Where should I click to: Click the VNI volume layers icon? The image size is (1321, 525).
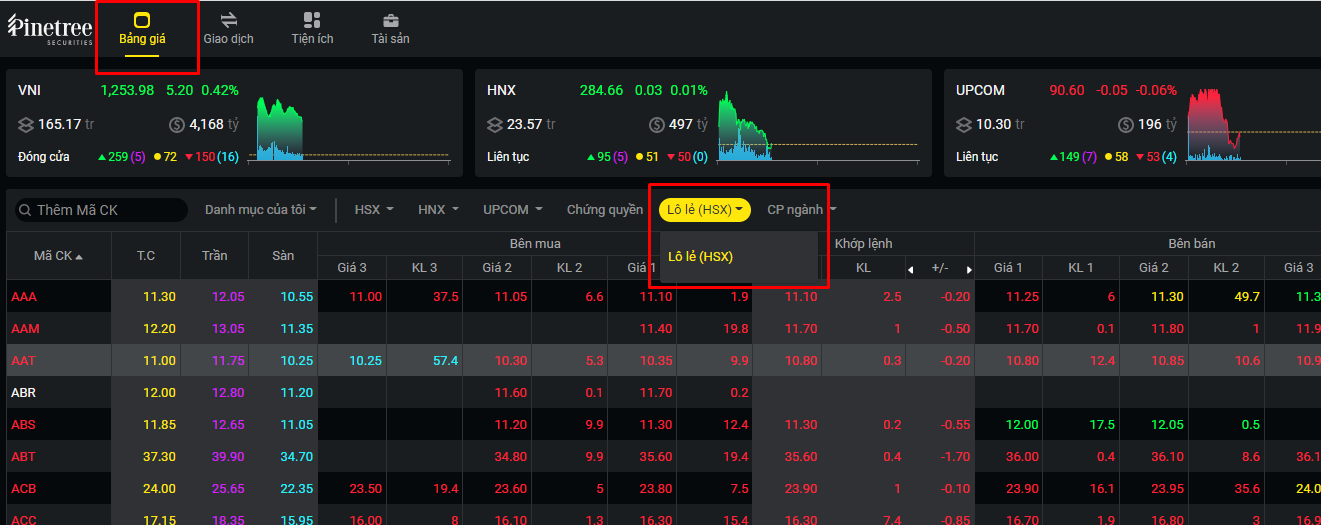[x=26, y=125]
